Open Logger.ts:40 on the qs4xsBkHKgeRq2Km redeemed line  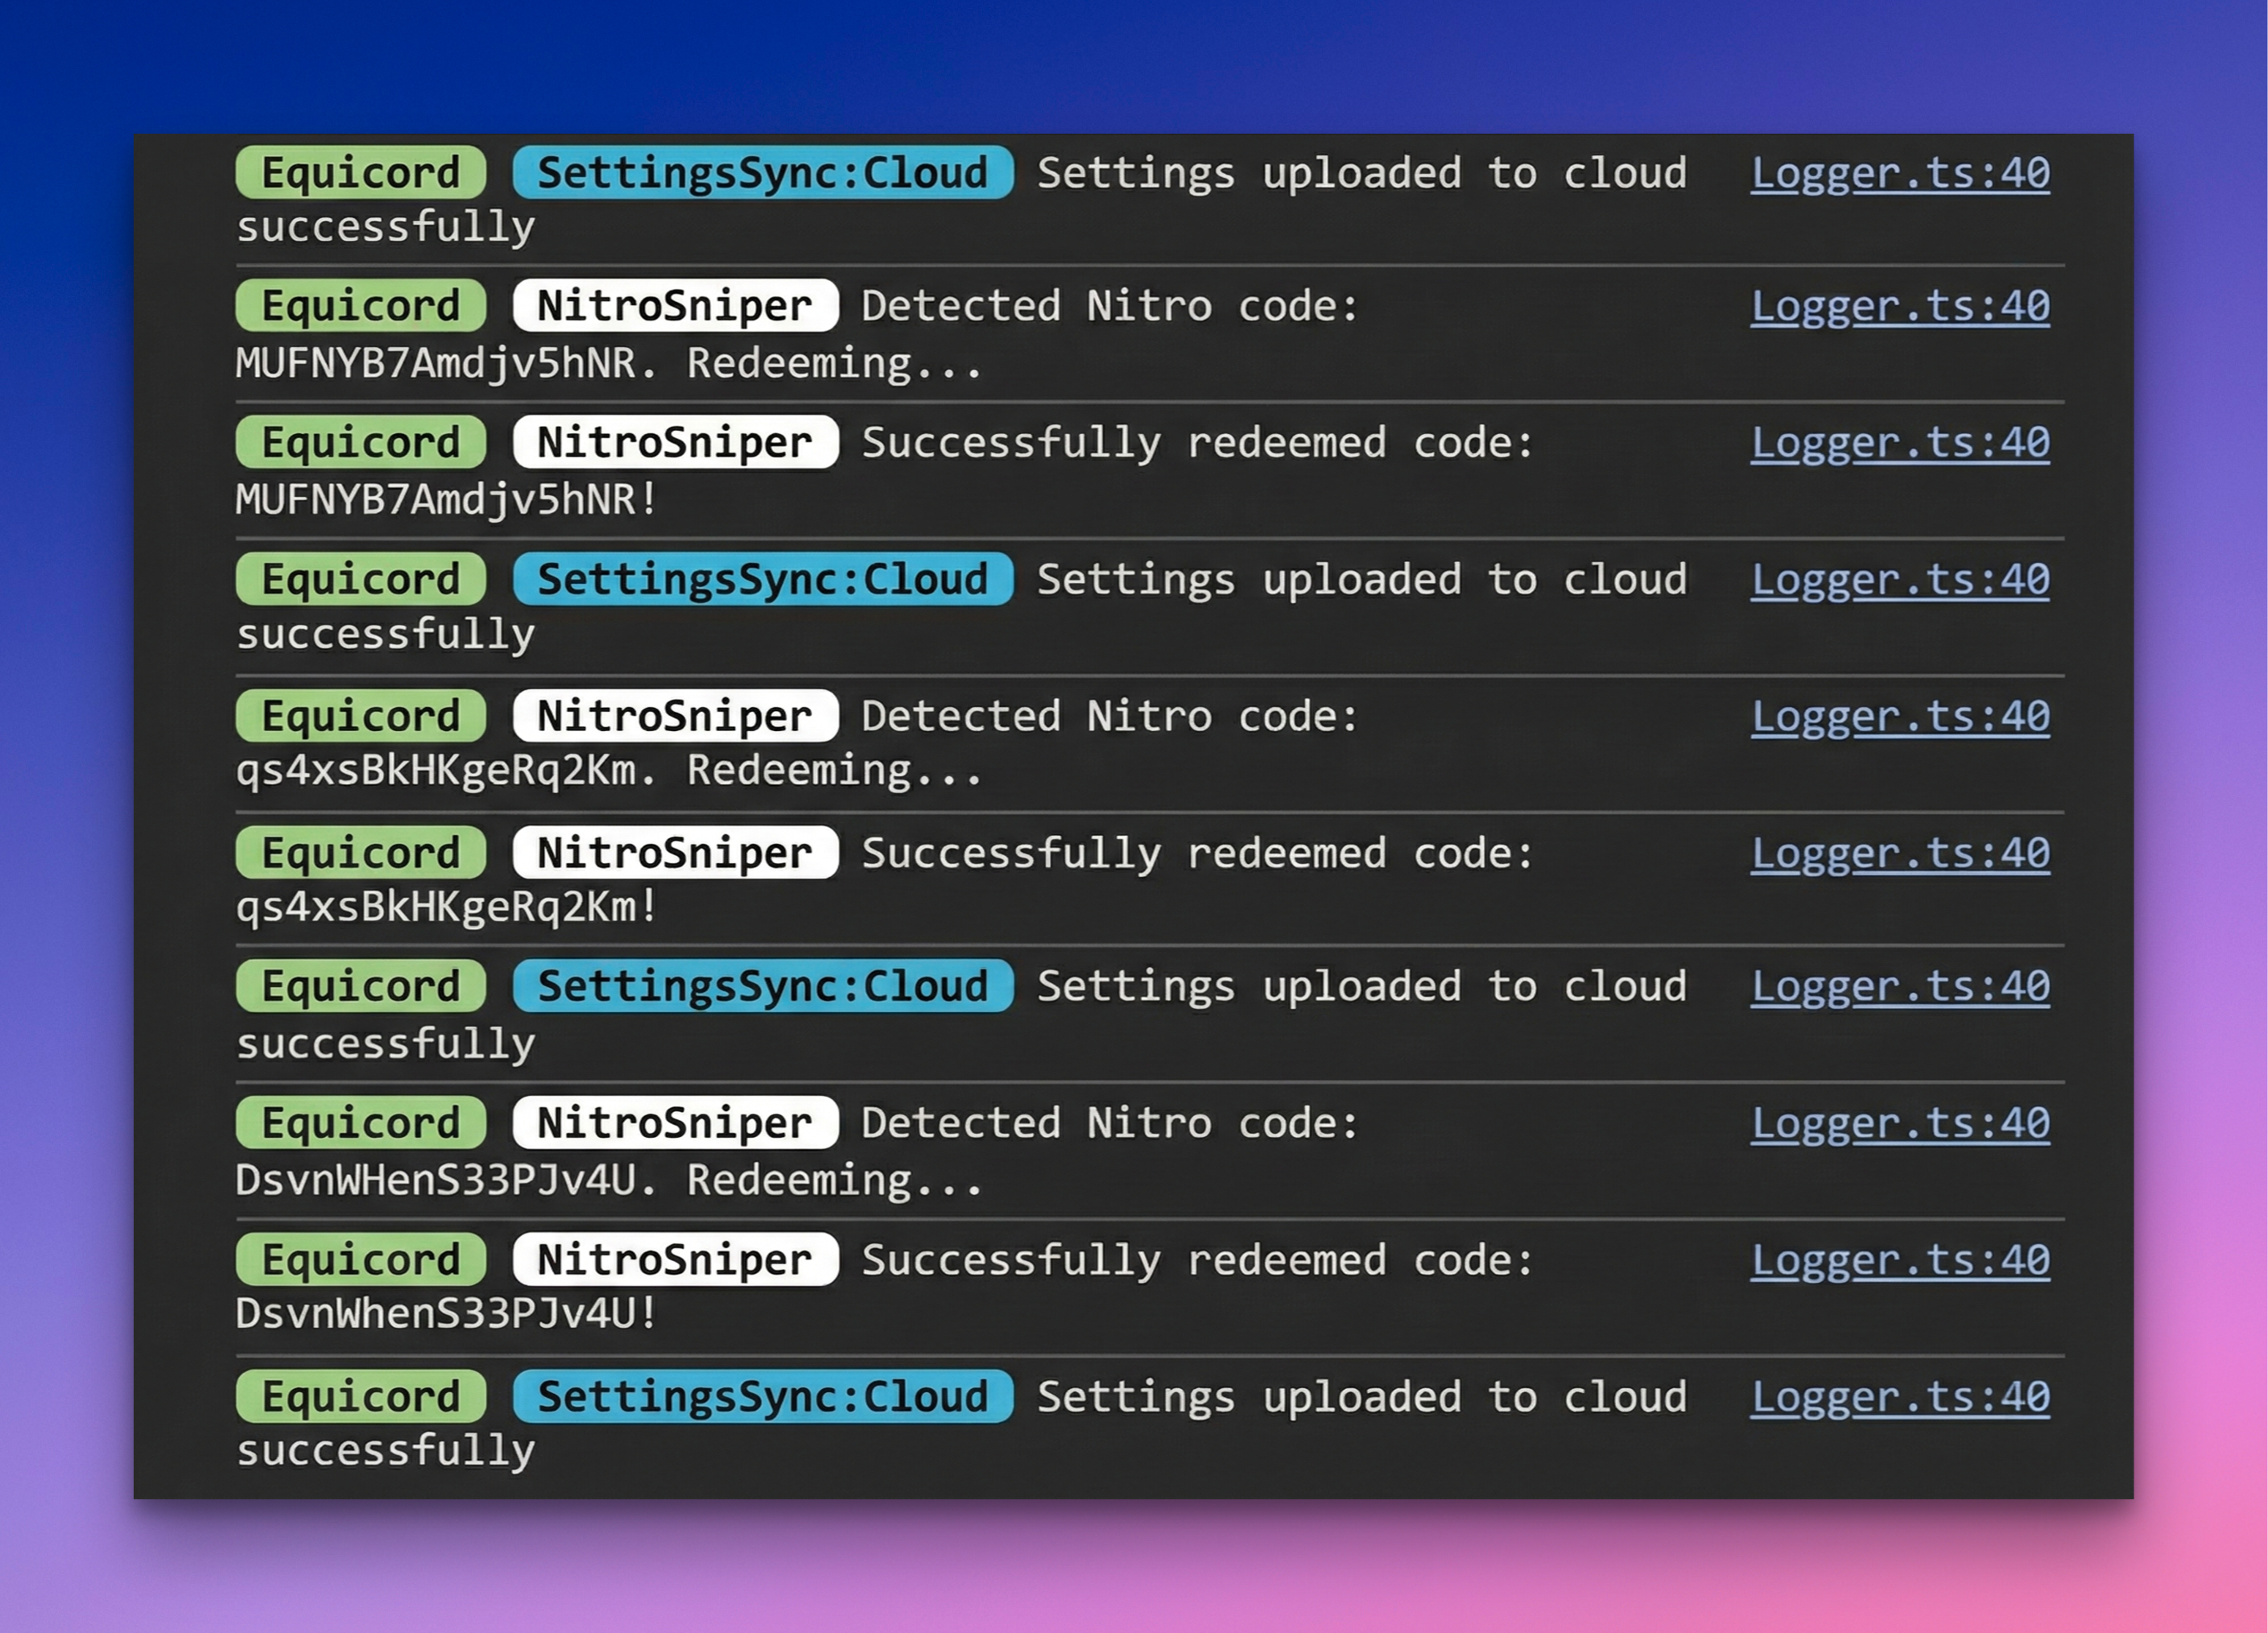(1900, 852)
